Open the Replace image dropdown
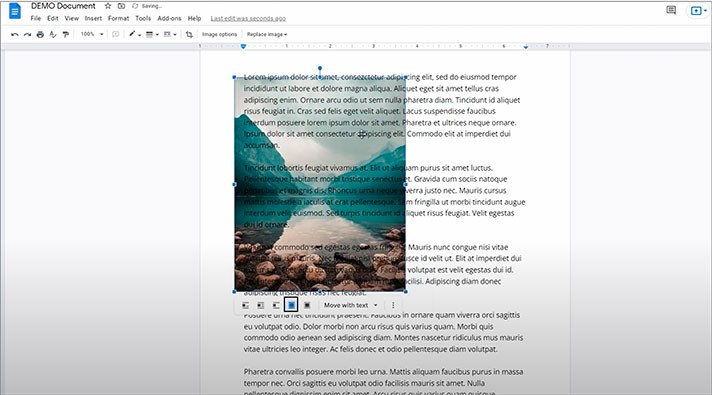The height and width of the screenshot is (395, 712). pos(267,35)
